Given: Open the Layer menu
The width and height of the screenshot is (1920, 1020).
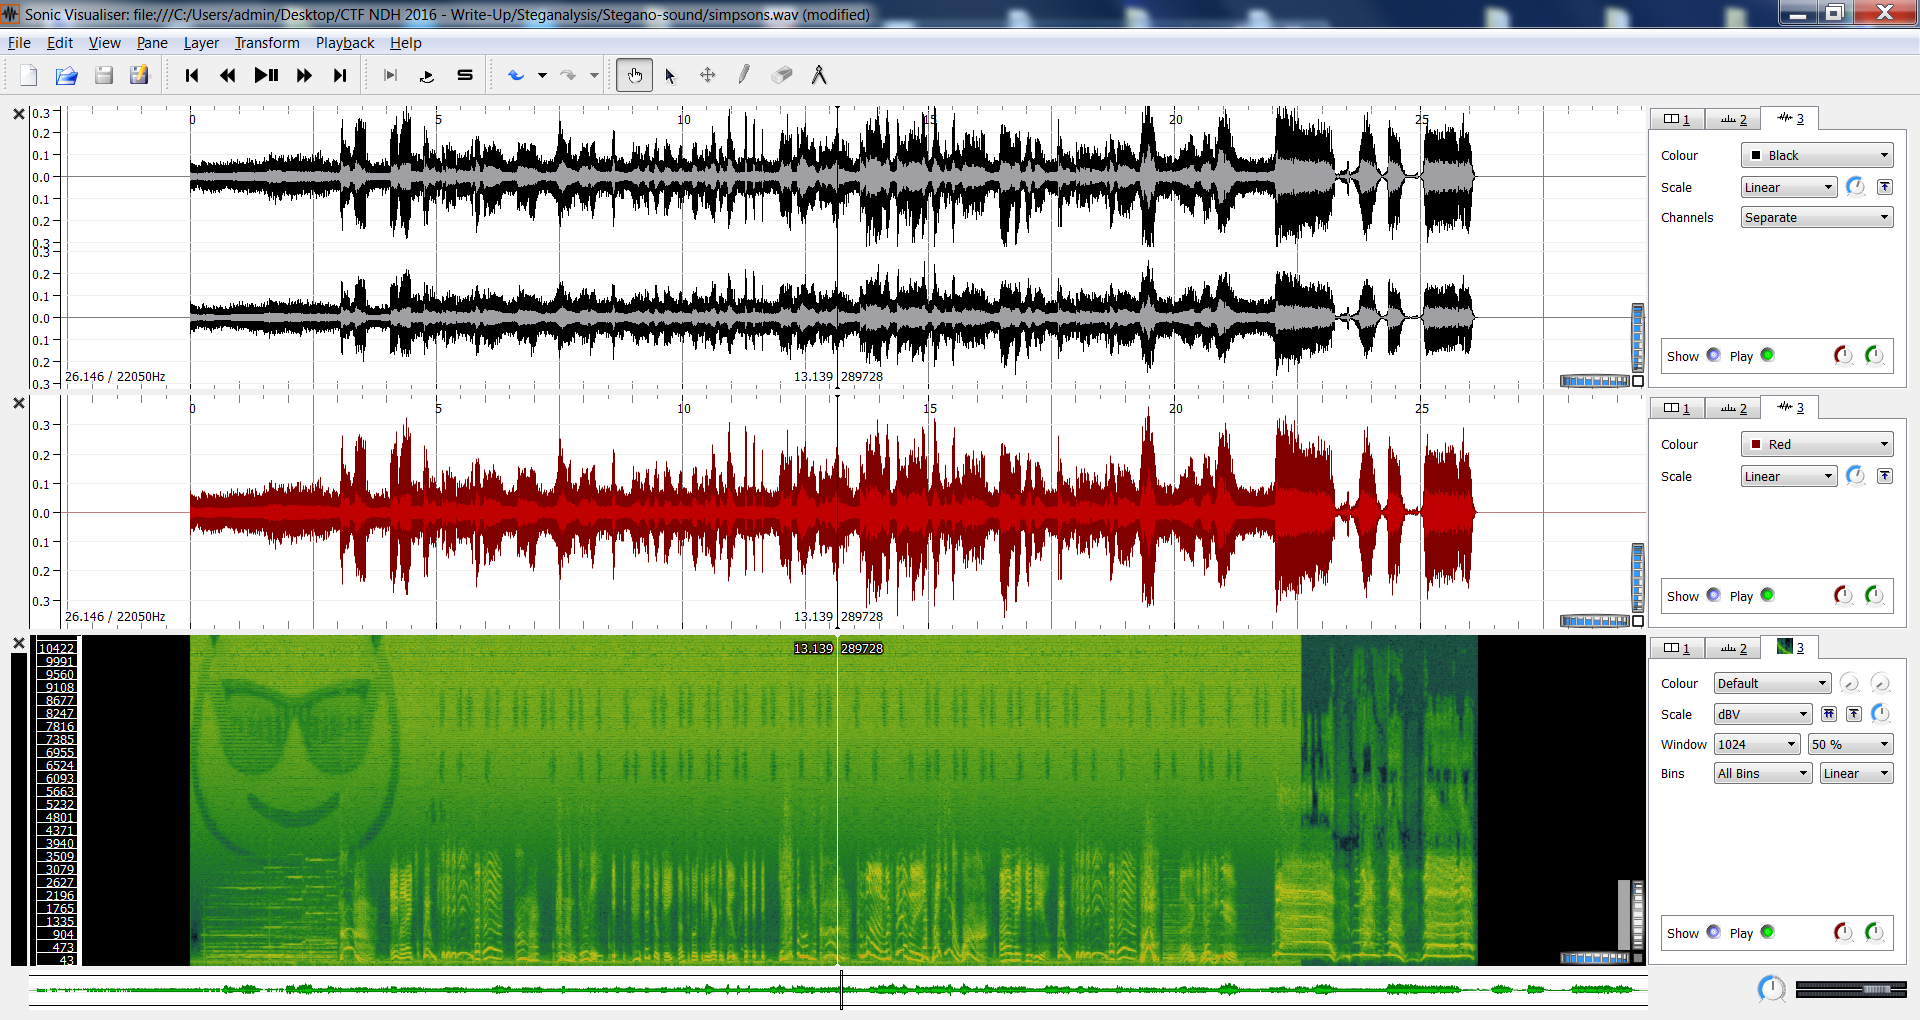Looking at the screenshot, I should 201,43.
